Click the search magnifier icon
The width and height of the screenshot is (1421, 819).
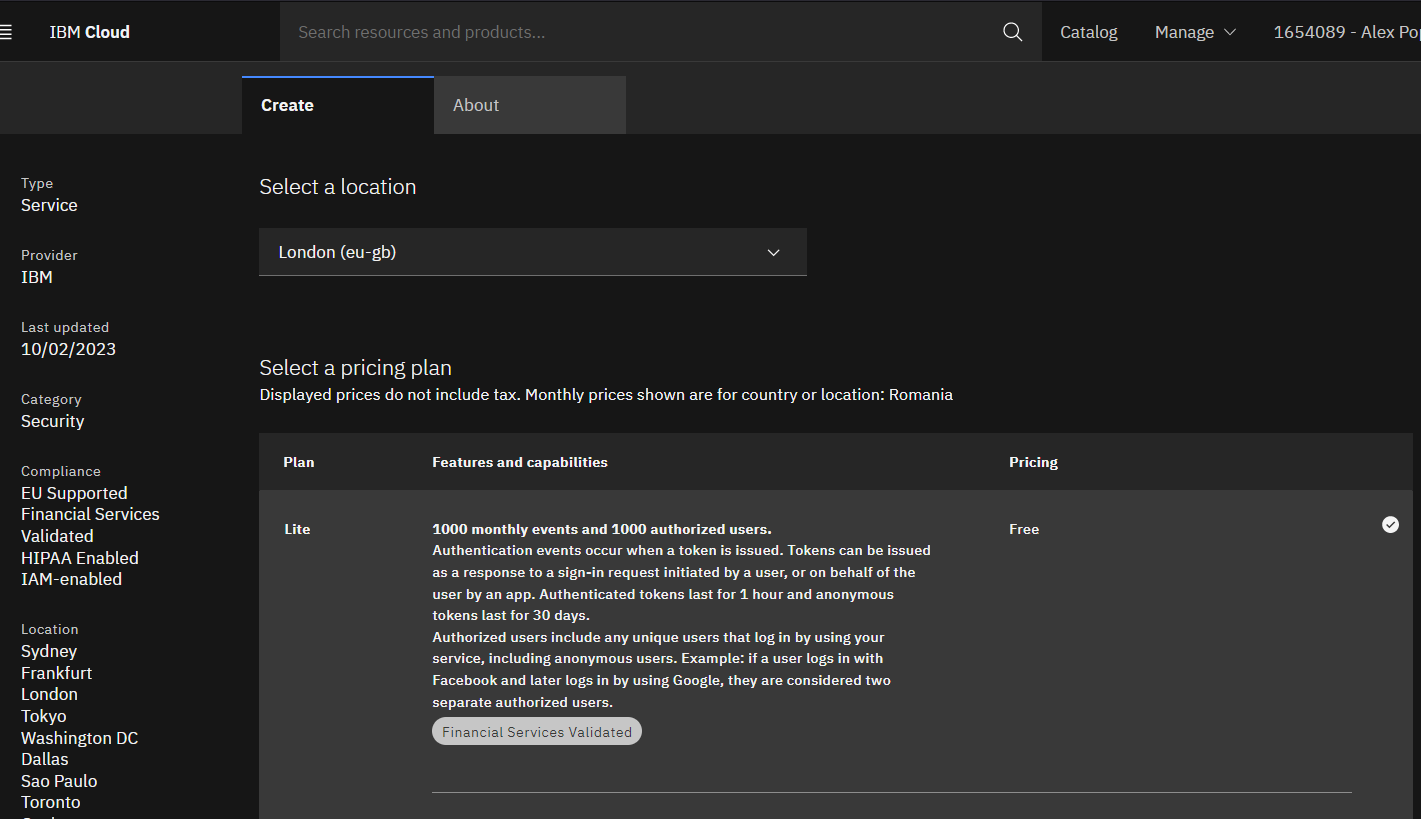click(1012, 32)
